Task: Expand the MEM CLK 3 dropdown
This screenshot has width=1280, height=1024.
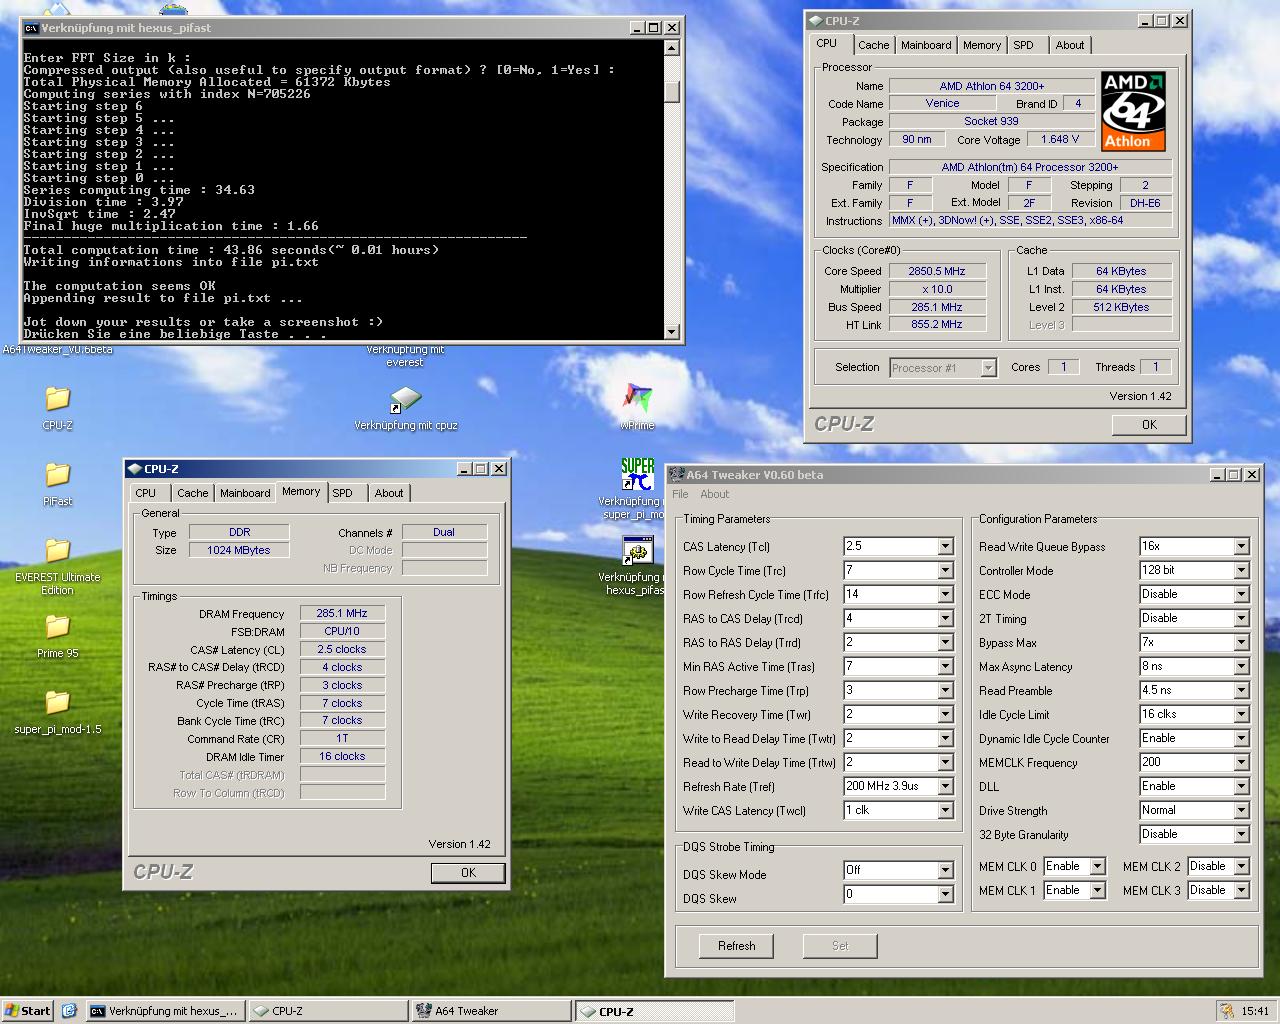Action: pos(1241,891)
